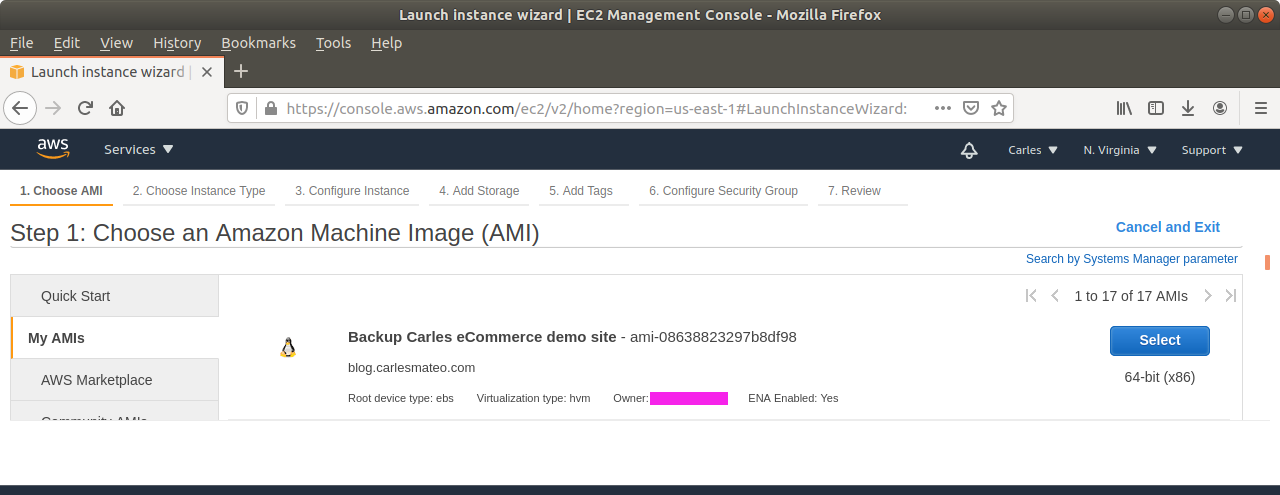This screenshot has width=1280, height=495.
Task: Open the Firefox home page icon
Action: pyautogui.click(x=117, y=108)
